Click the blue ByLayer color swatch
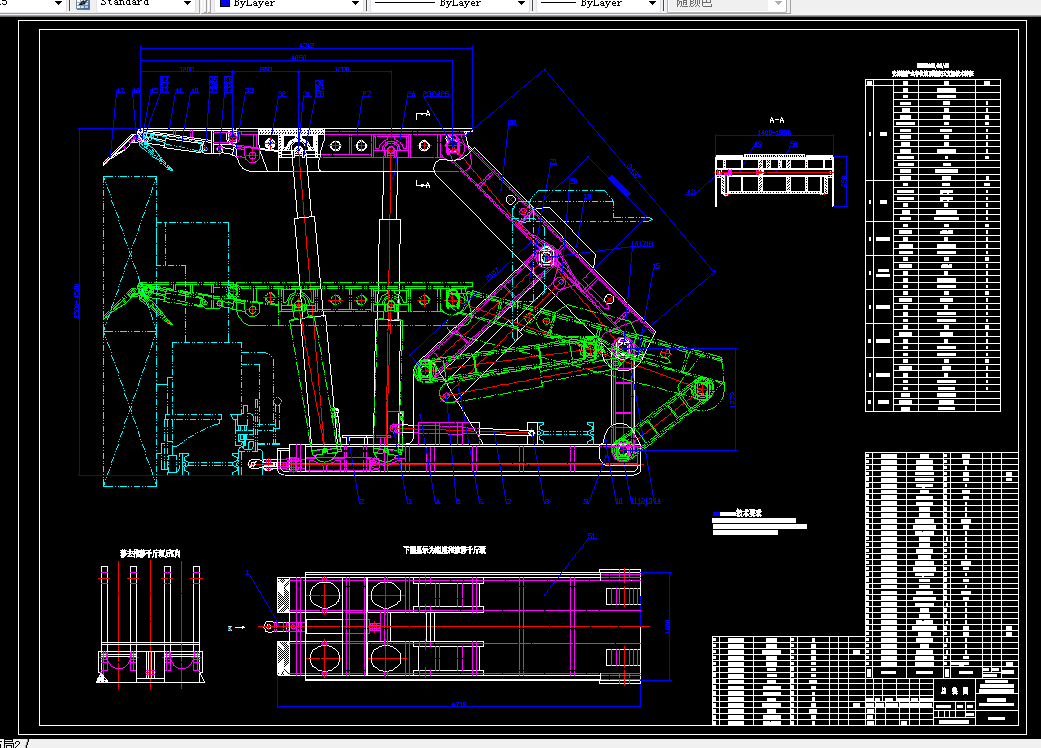This screenshot has width=1041, height=748. pos(224,3)
